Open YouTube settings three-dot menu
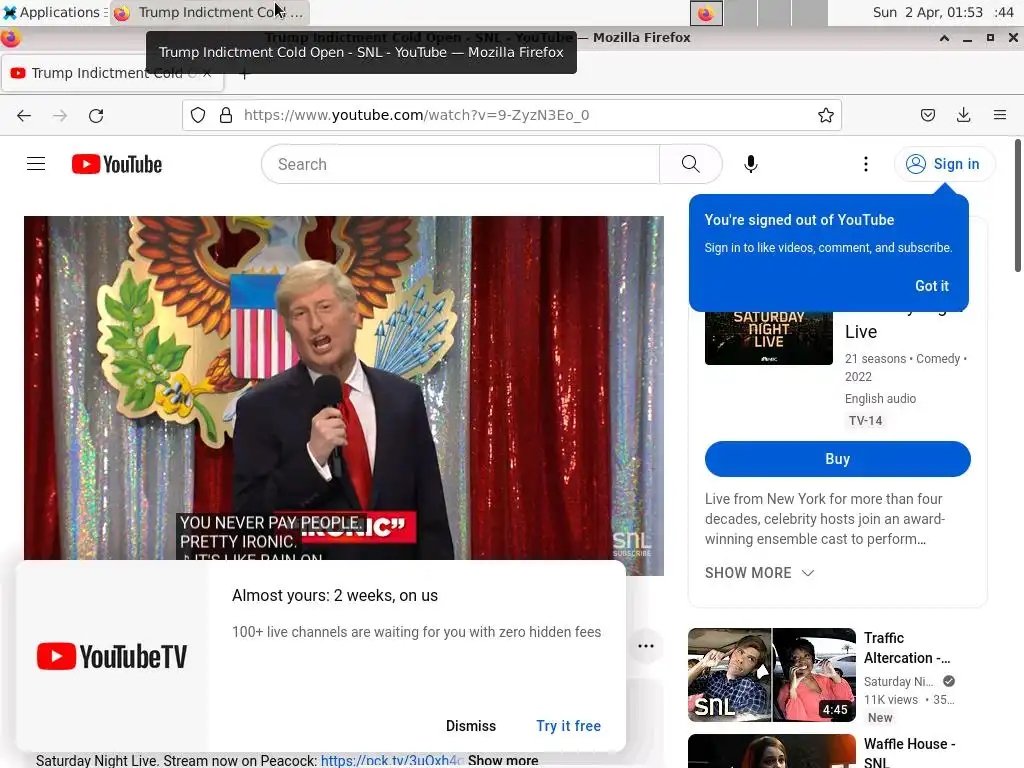 coord(866,164)
